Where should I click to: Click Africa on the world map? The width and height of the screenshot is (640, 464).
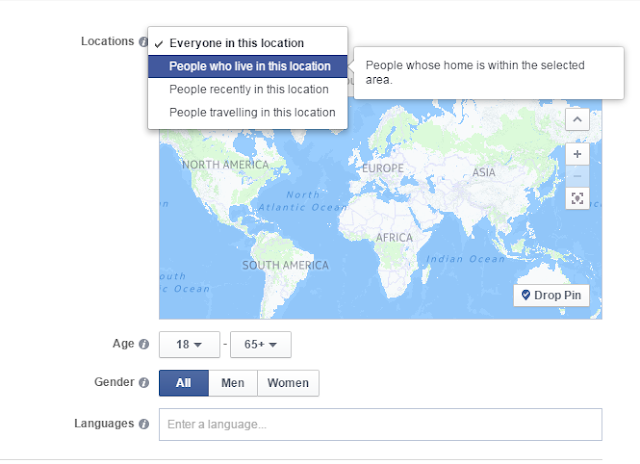(x=393, y=238)
